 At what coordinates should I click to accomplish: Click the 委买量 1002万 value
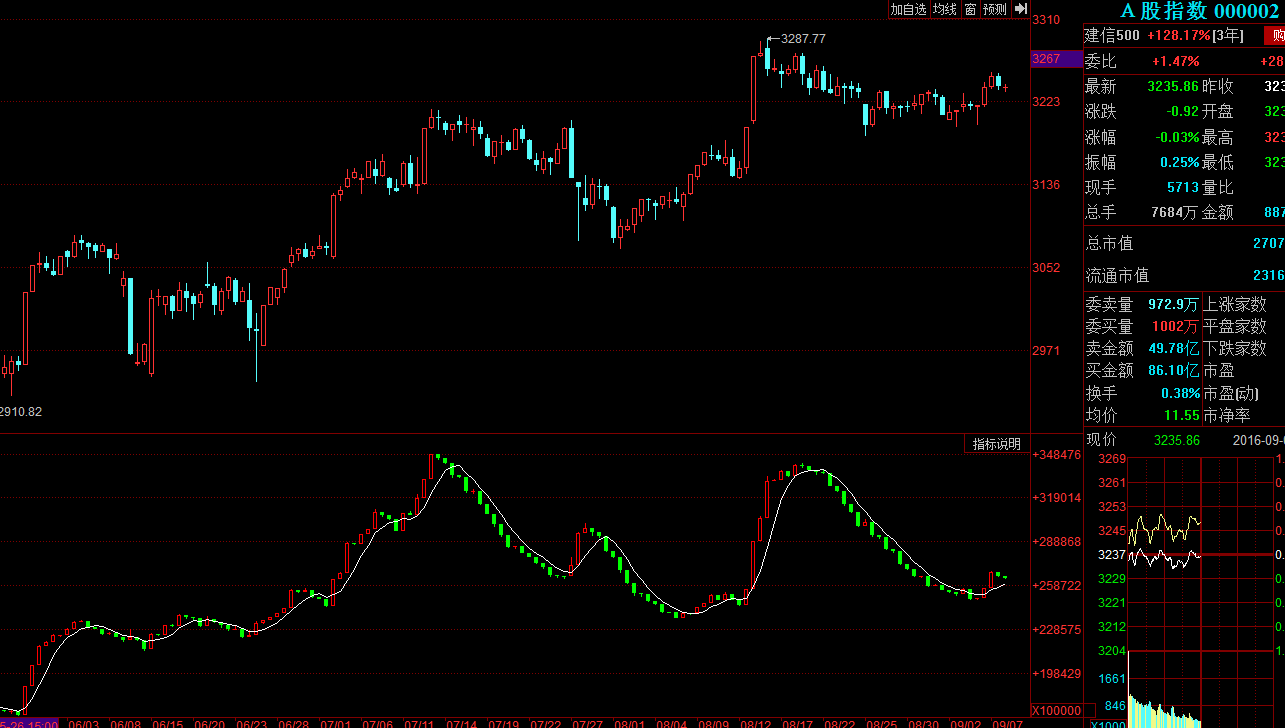(x=1175, y=326)
